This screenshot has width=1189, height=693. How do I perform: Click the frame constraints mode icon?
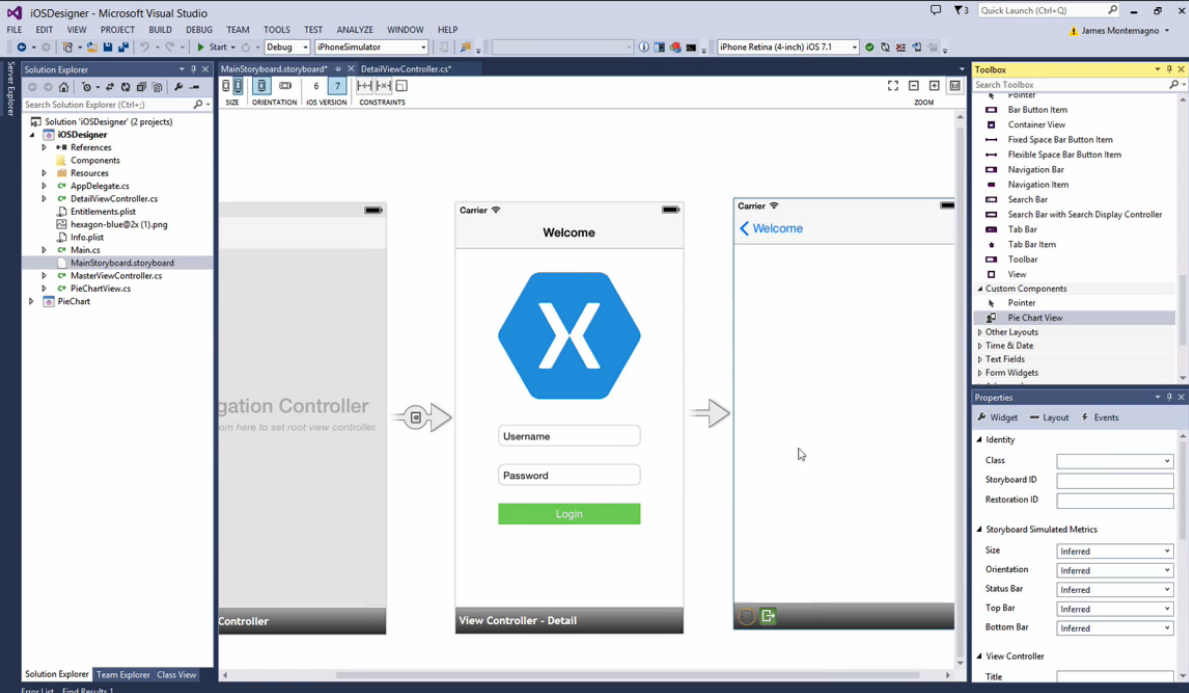401,86
